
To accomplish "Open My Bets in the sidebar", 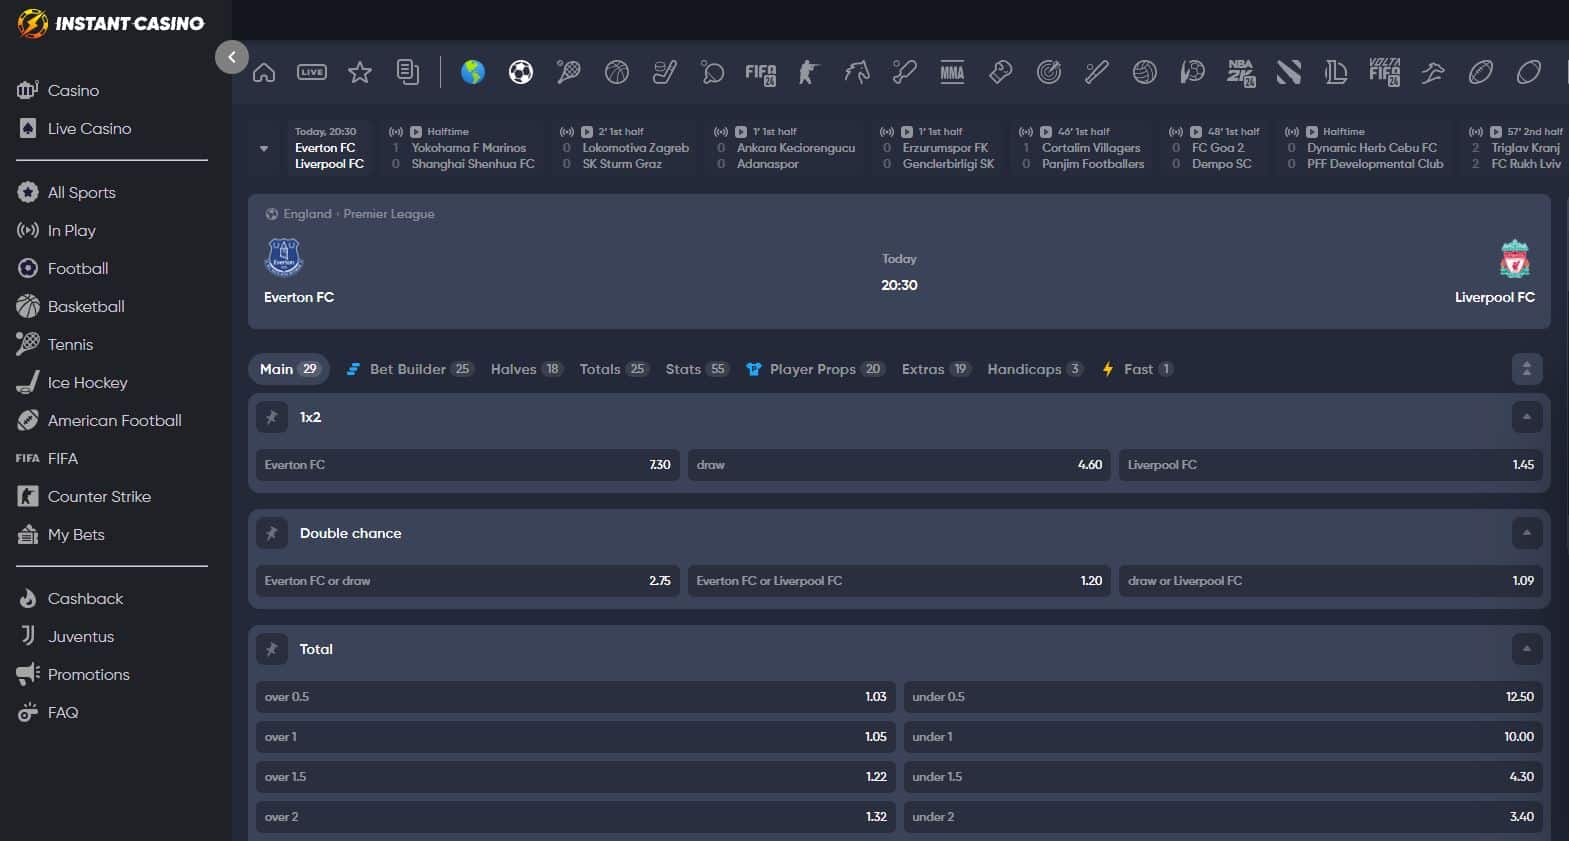I will coord(61,534).
